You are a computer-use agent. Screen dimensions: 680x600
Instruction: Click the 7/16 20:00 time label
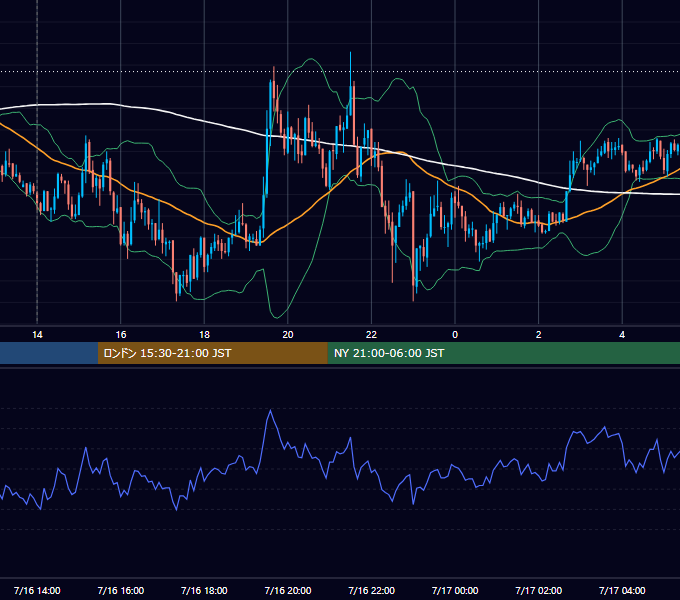pos(288,590)
